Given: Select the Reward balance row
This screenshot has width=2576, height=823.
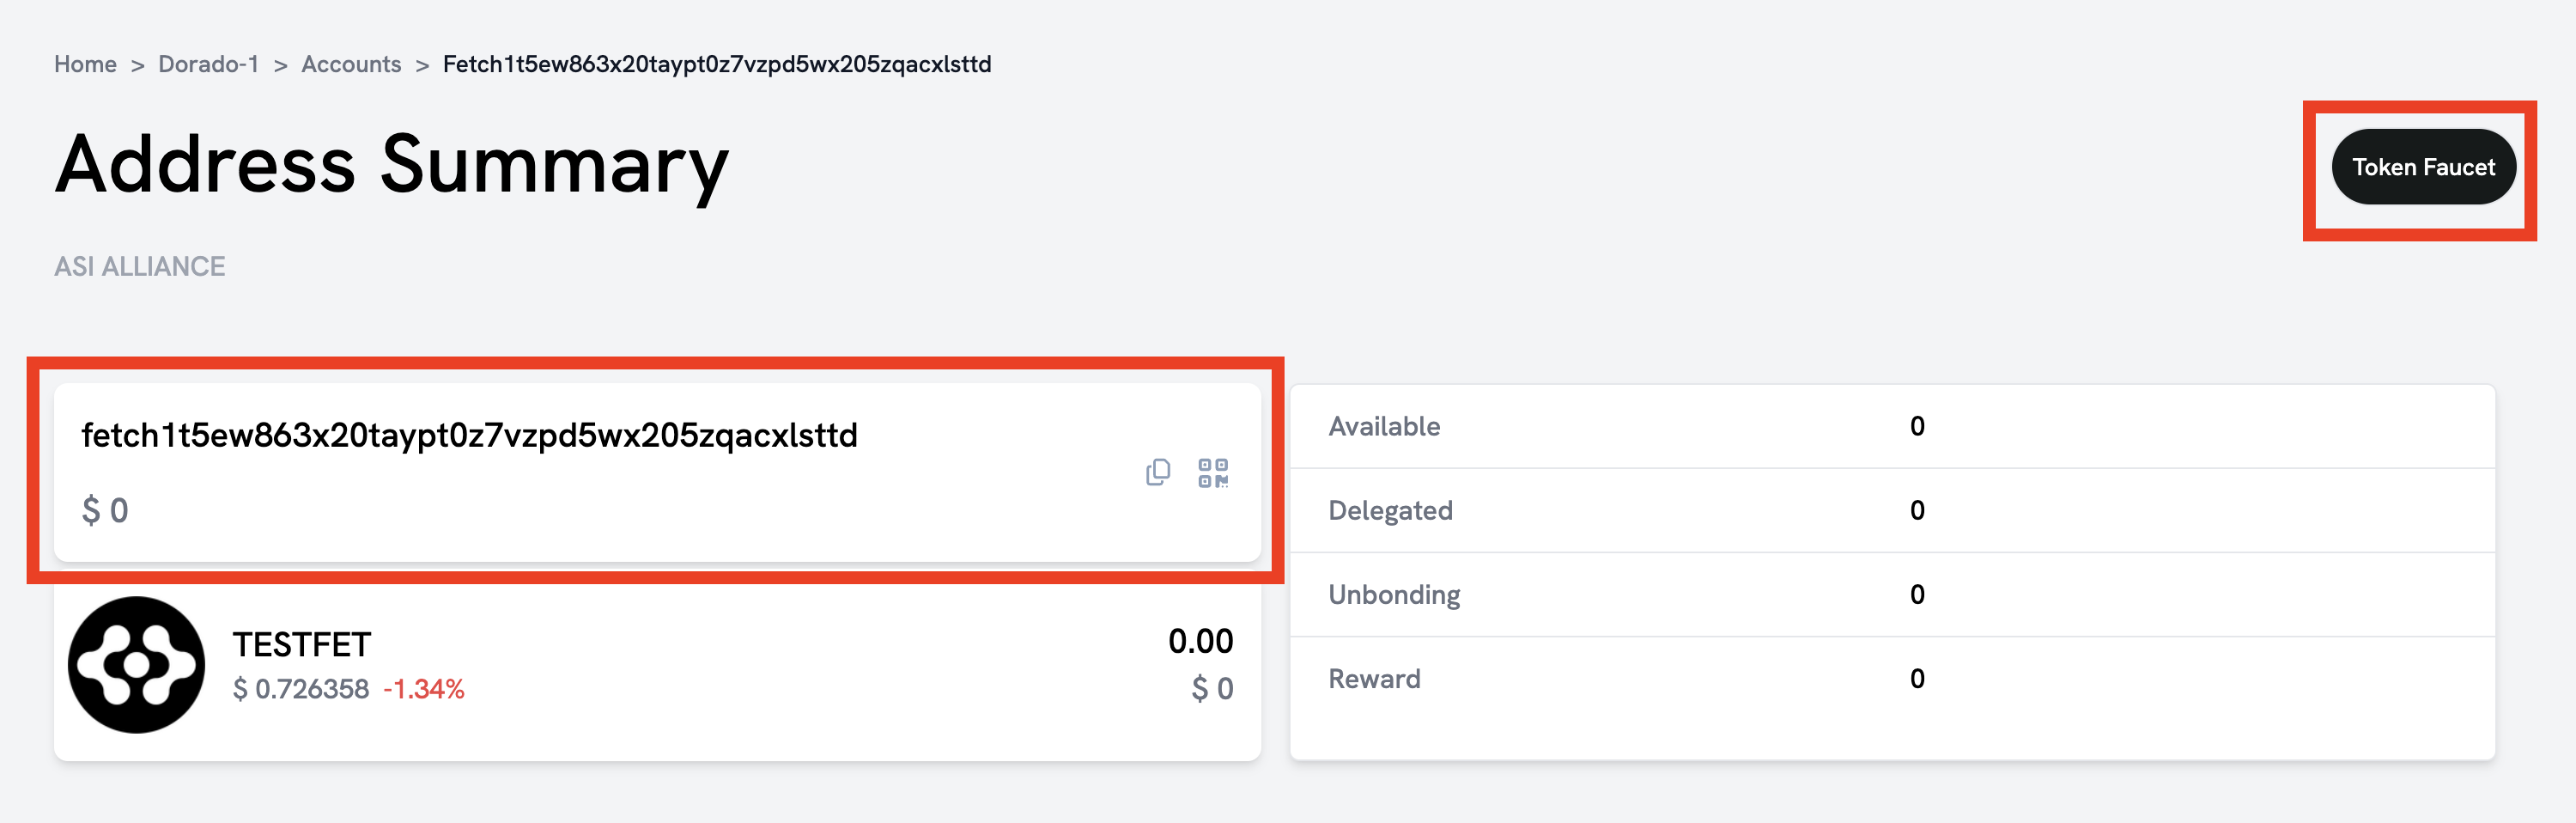Looking at the screenshot, I should point(1892,679).
